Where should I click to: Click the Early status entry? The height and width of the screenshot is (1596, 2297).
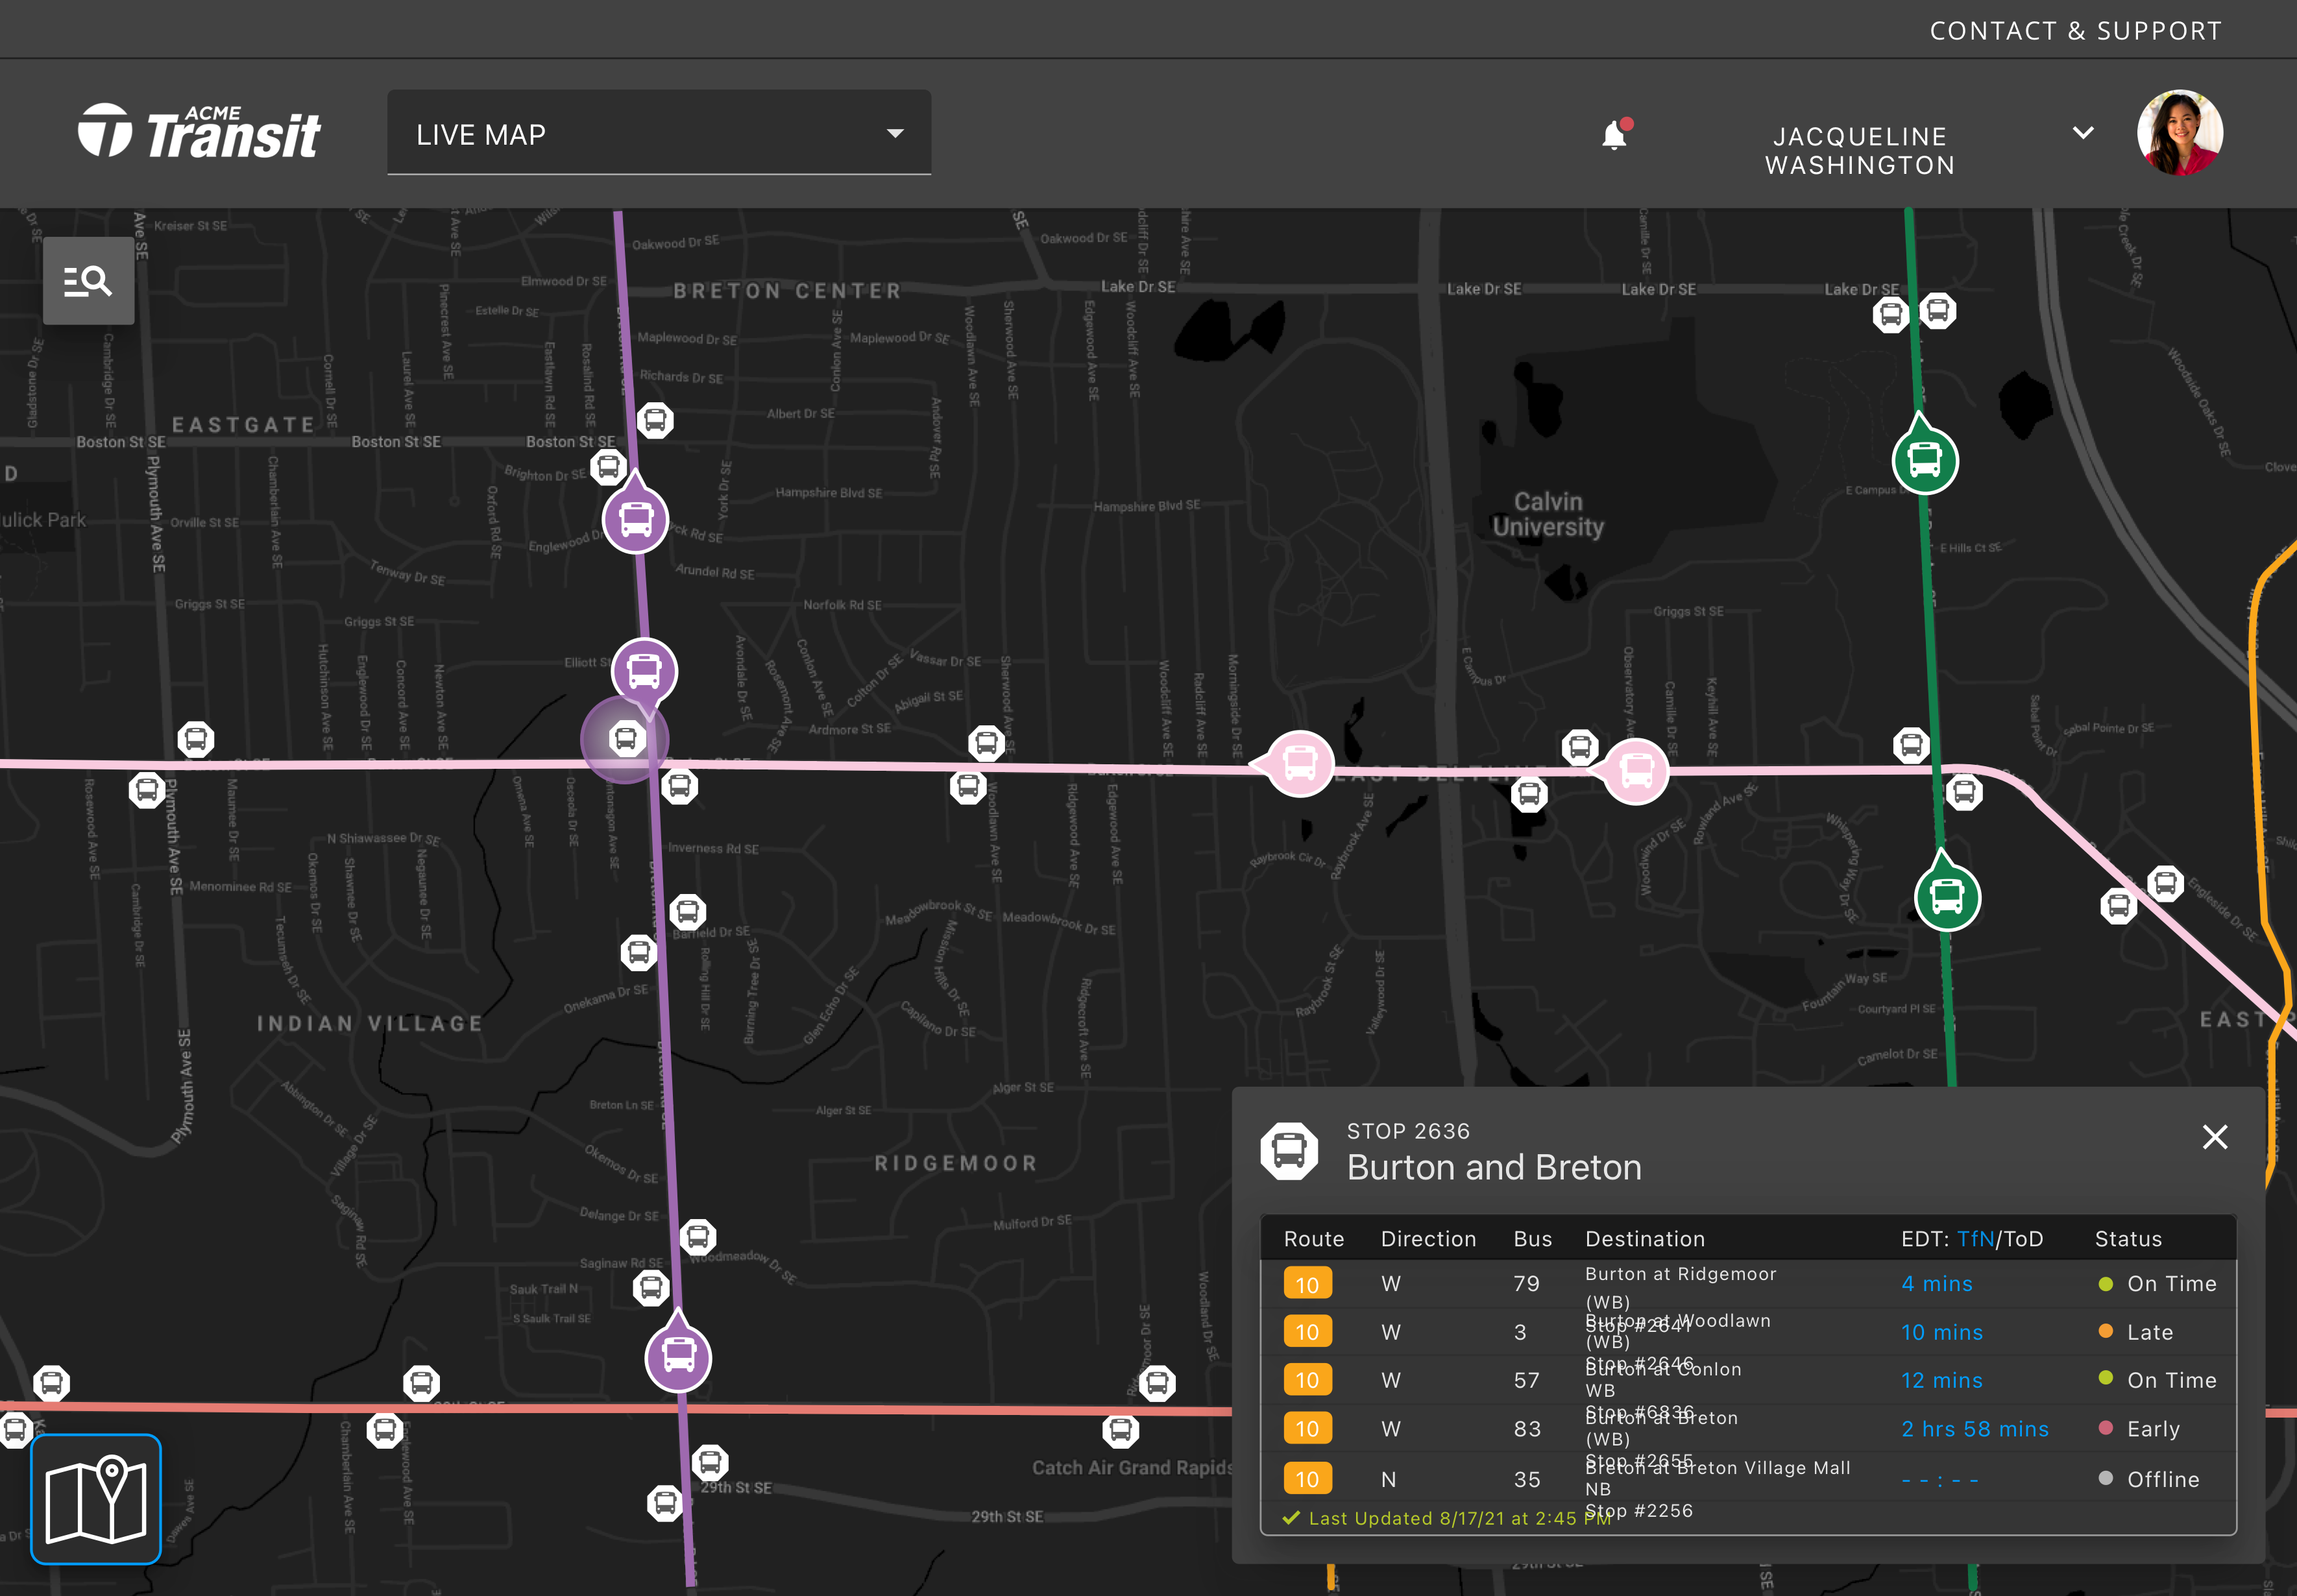tap(2138, 1429)
